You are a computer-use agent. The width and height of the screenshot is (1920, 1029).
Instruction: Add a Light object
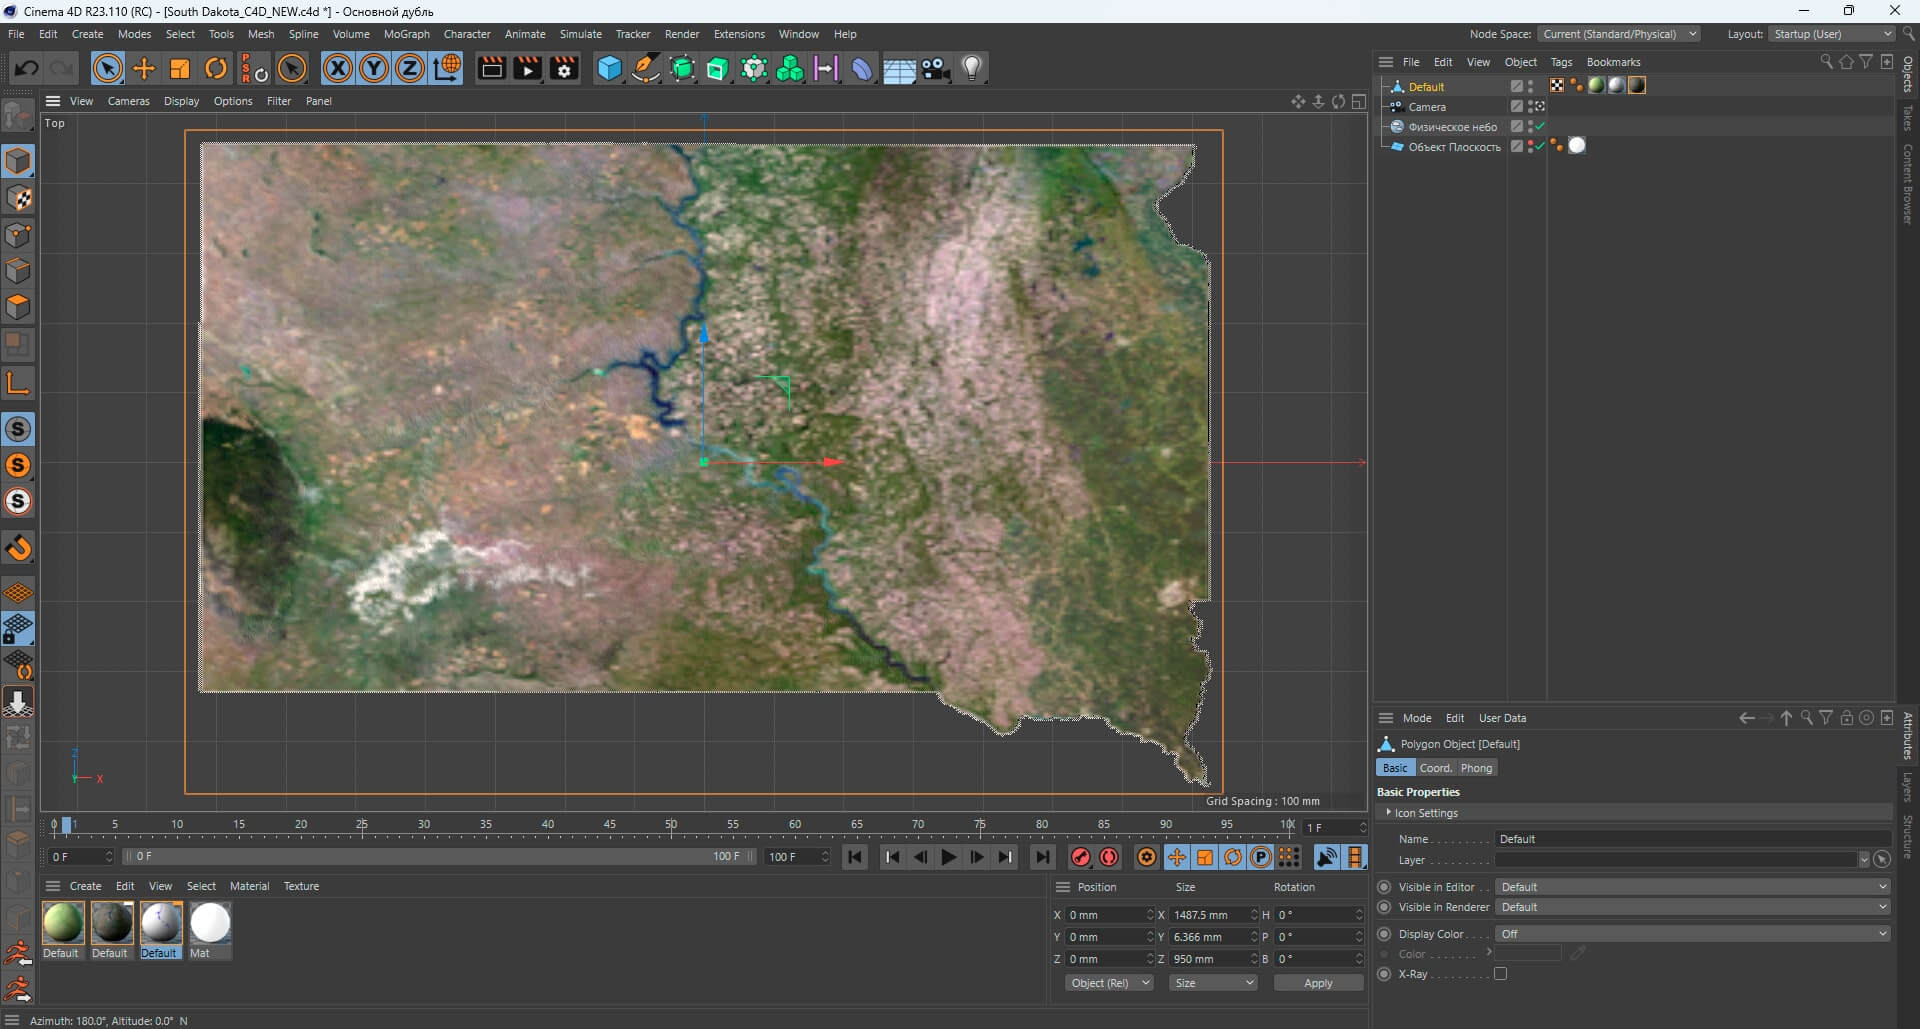[x=971, y=68]
